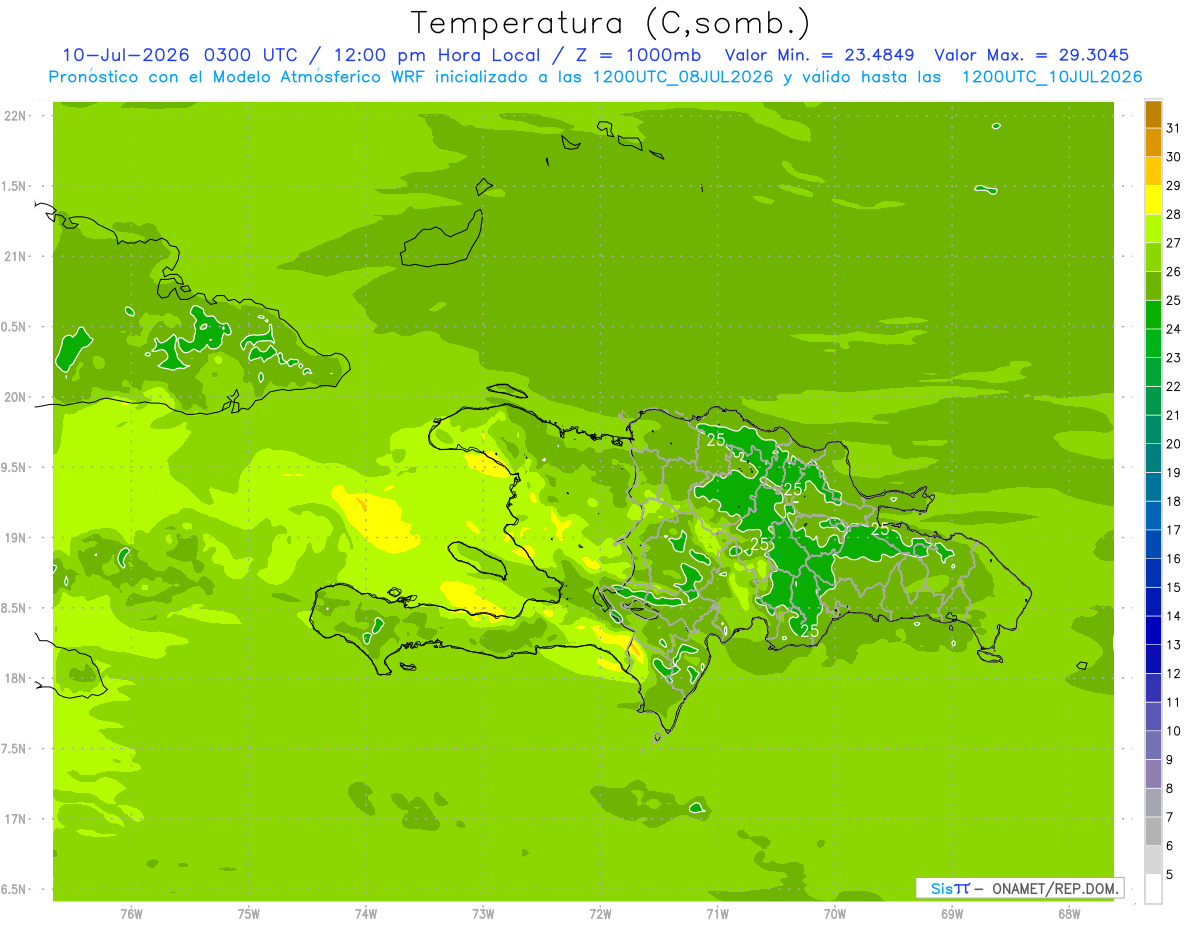Image resolution: width=1200 pixels, height=927 pixels.
Task: Pick the purple swatch between 9 and 10
Action: tap(1153, 745)
